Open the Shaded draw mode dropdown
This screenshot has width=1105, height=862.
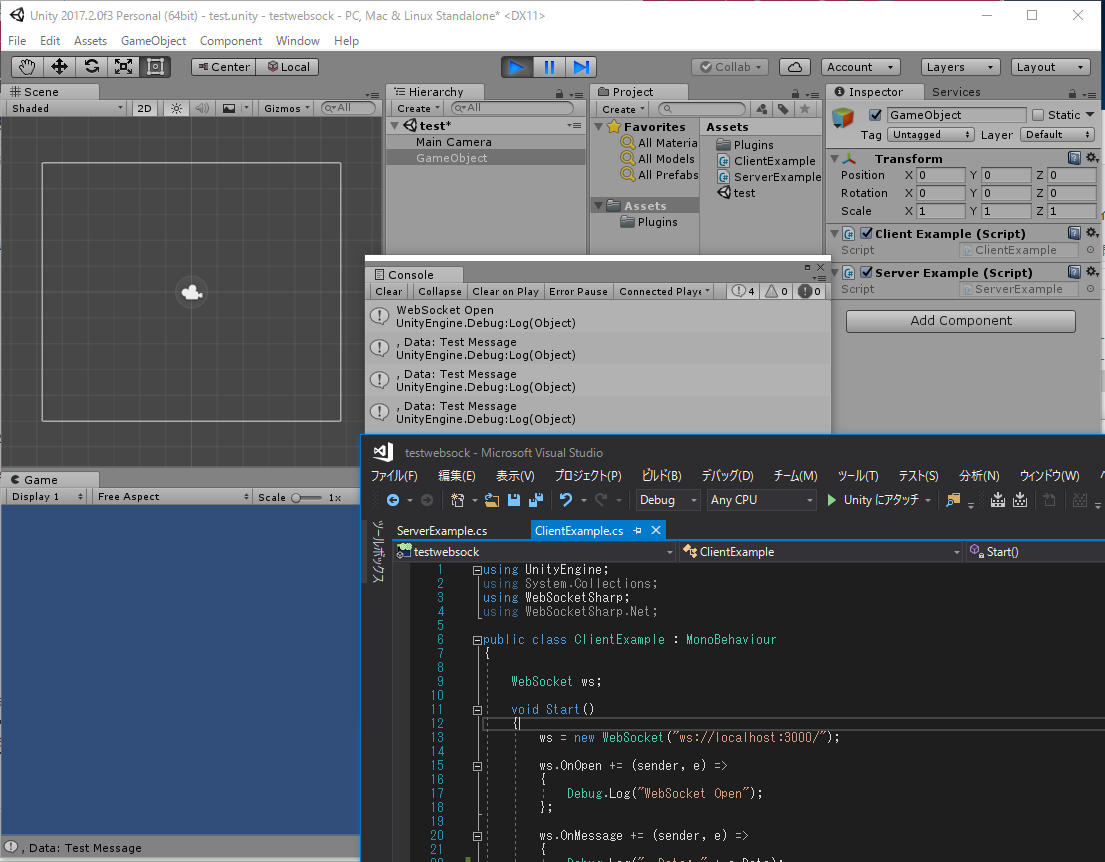pos(65,108)
